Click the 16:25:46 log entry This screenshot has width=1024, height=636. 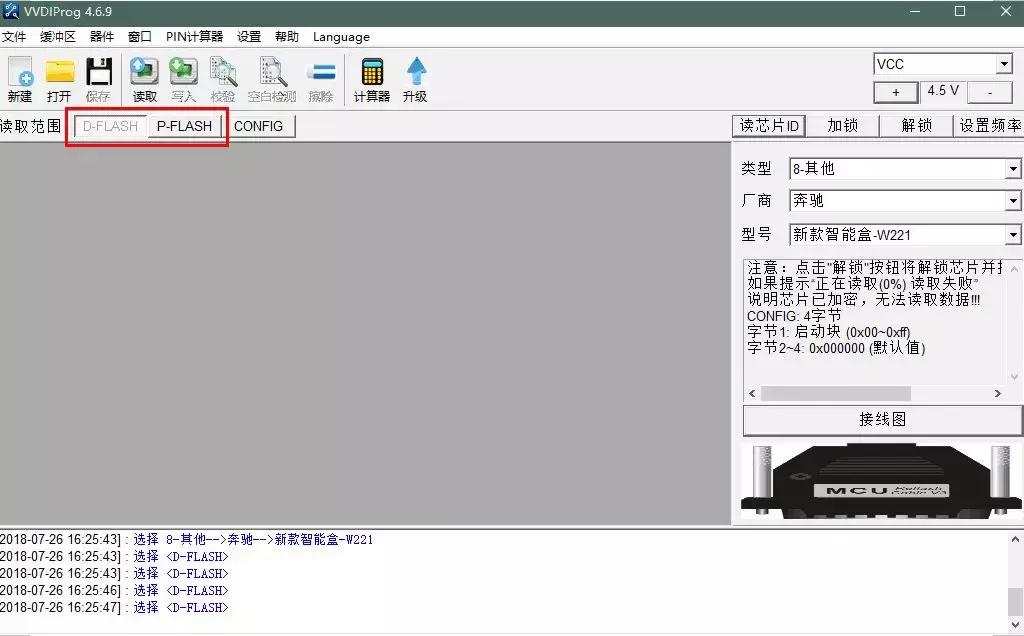(x=114, y=590)
